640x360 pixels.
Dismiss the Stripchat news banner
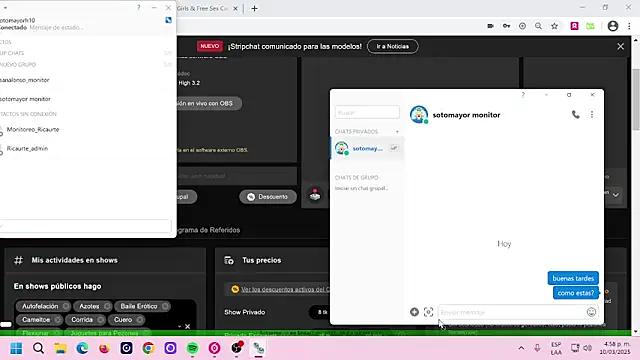point(620,47)
